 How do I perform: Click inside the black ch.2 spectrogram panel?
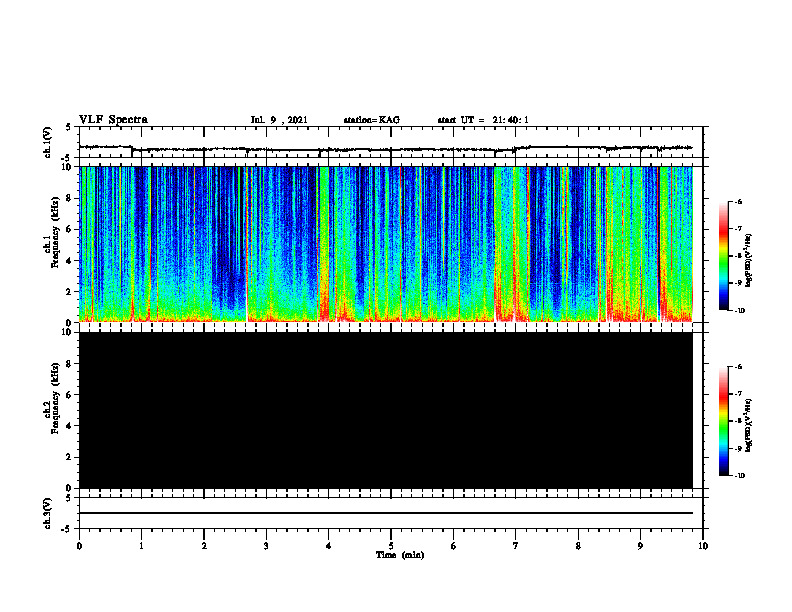coord(386,410)
